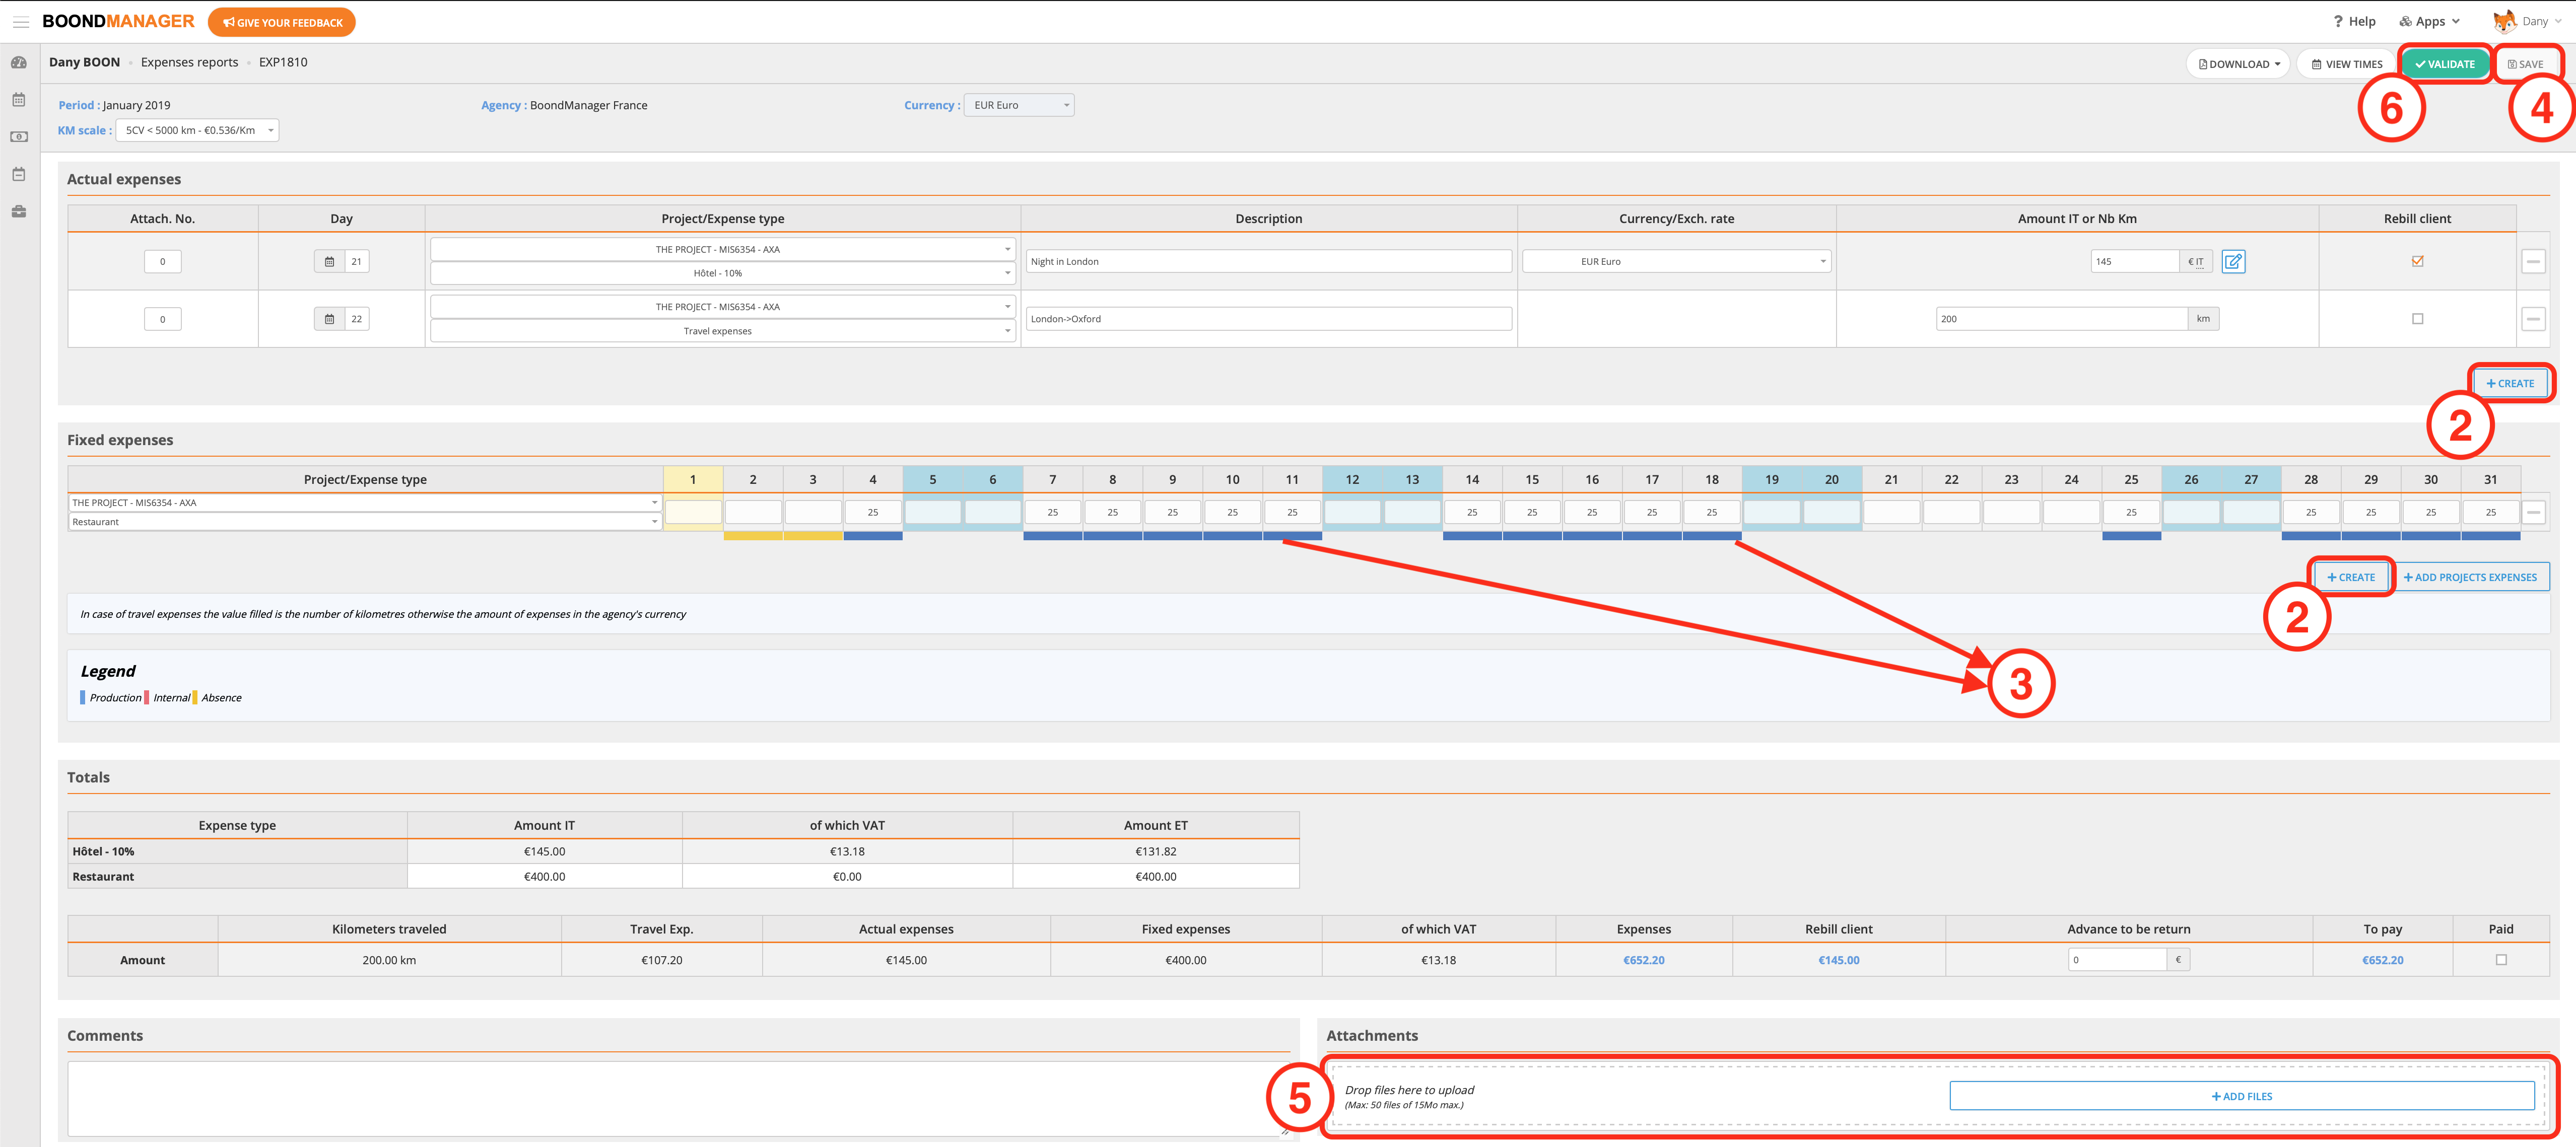Open the calendar-minus absences sidebar icon
Image resolution: width=2576 pixels, height=1147 pixels.
19,174
